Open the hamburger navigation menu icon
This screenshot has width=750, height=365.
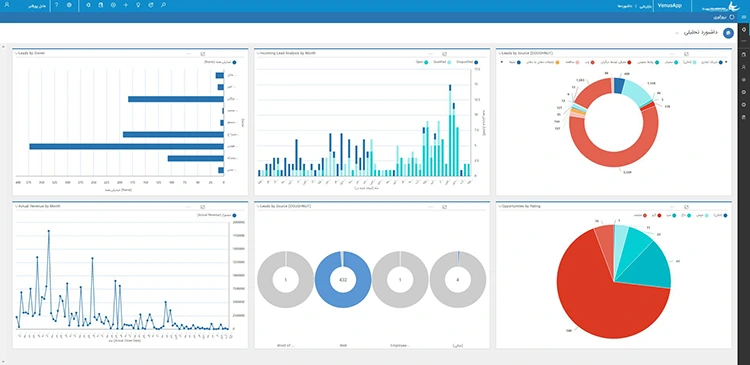[x=743, y=17]
